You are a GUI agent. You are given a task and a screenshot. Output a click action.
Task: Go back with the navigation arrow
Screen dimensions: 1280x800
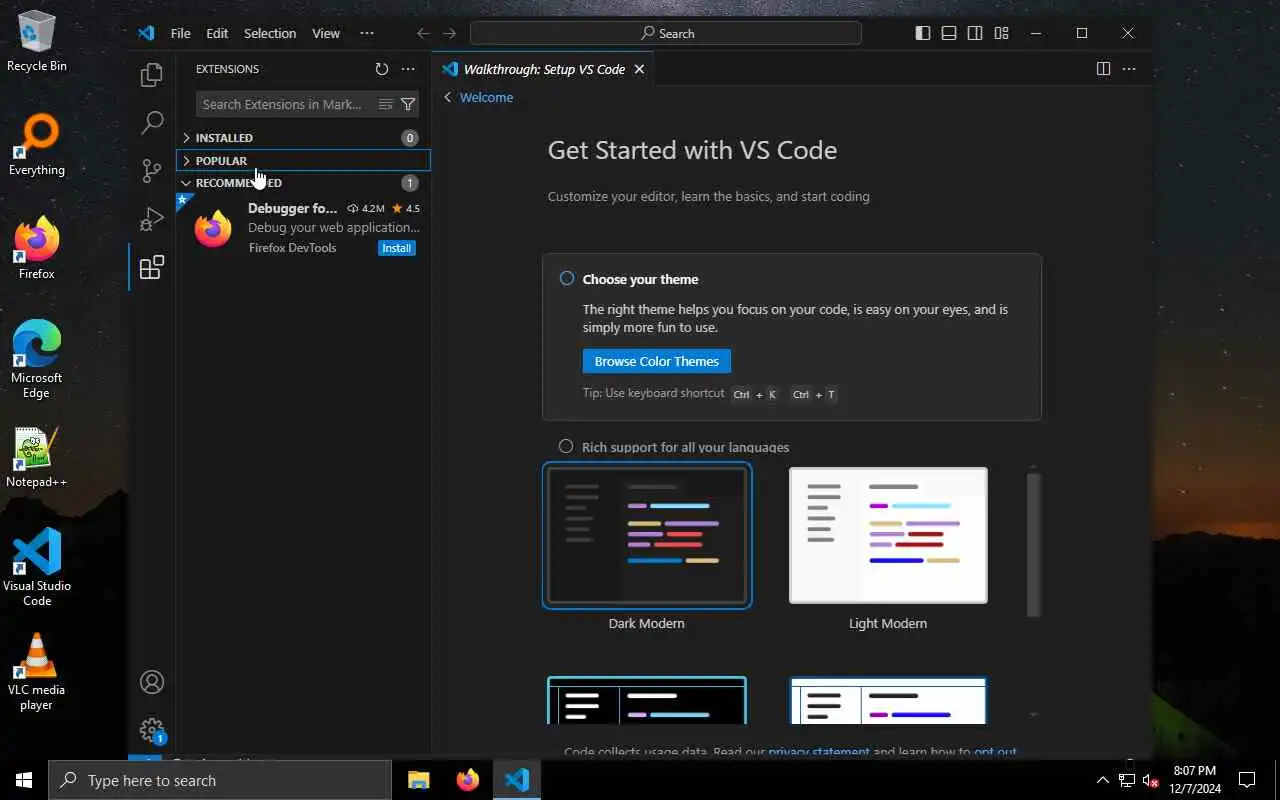click(x=423, y=33)
